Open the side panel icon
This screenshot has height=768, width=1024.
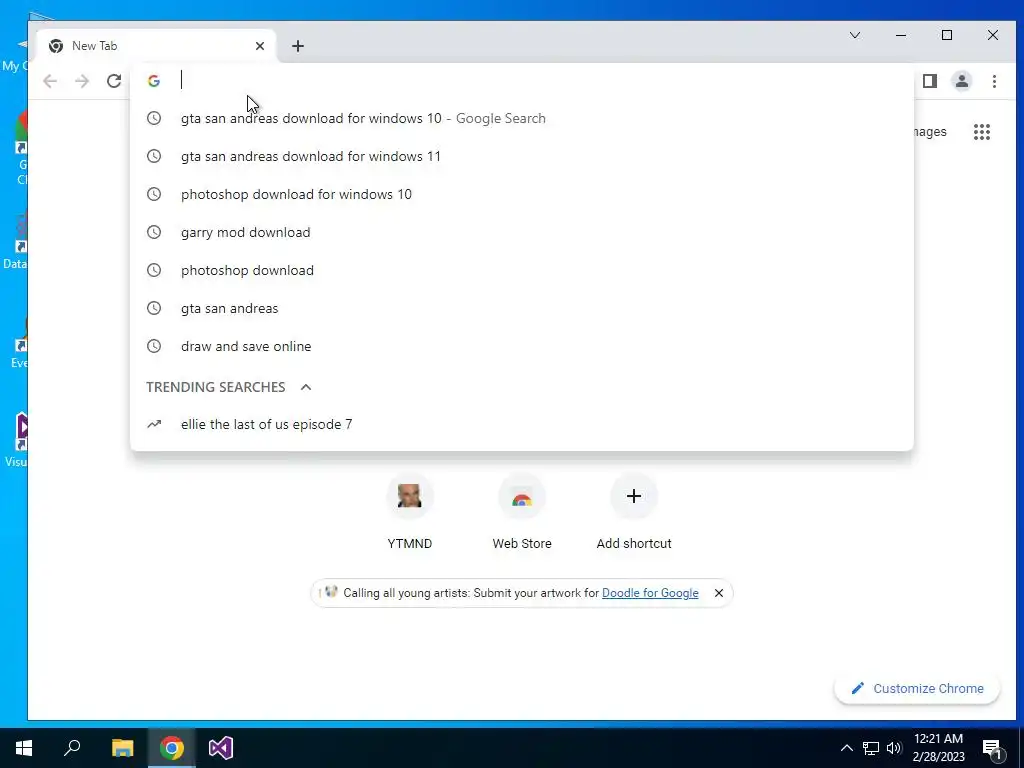929,81
